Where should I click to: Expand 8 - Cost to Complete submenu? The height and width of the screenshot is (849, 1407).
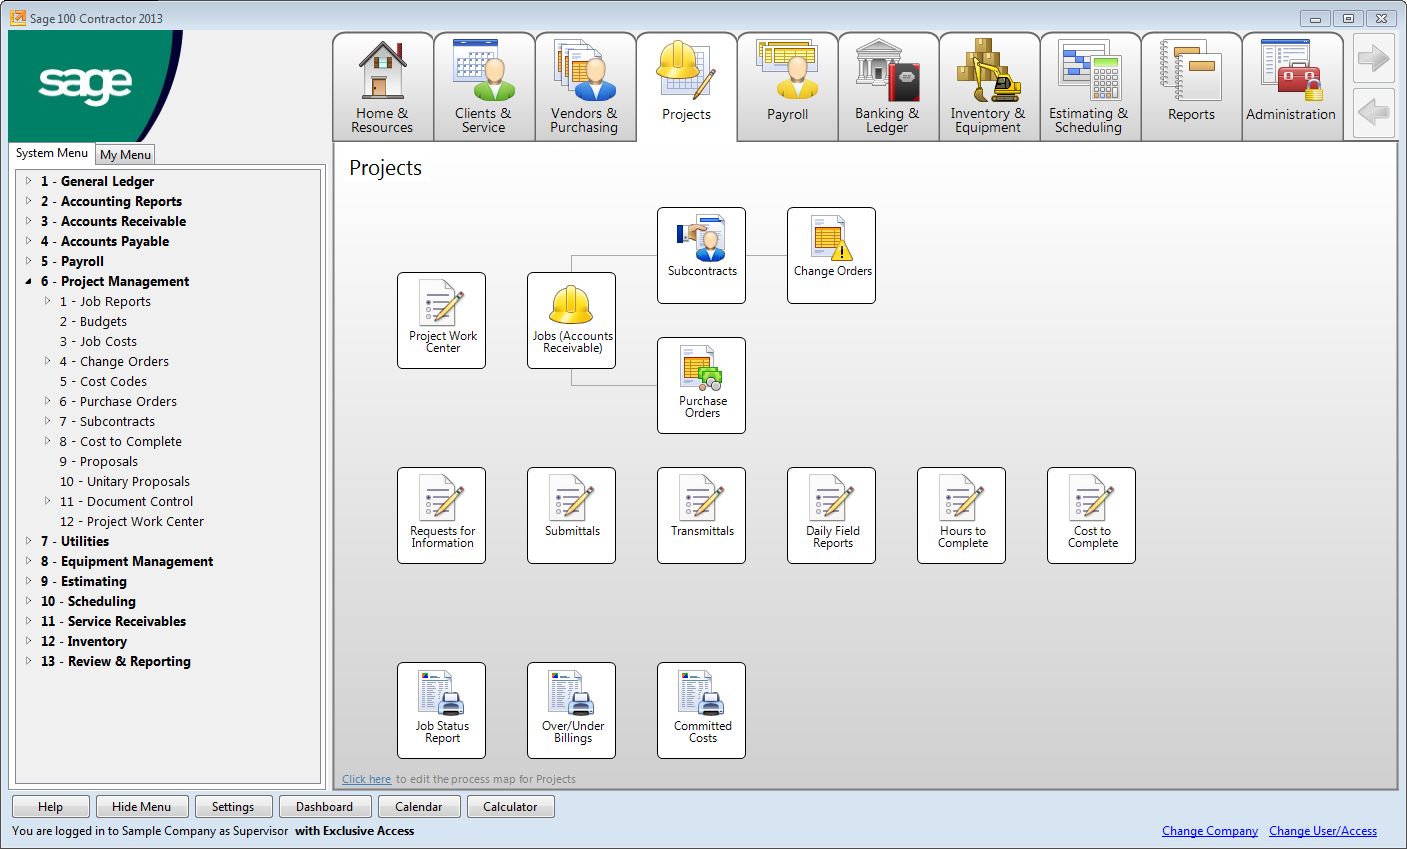point(48,441)
